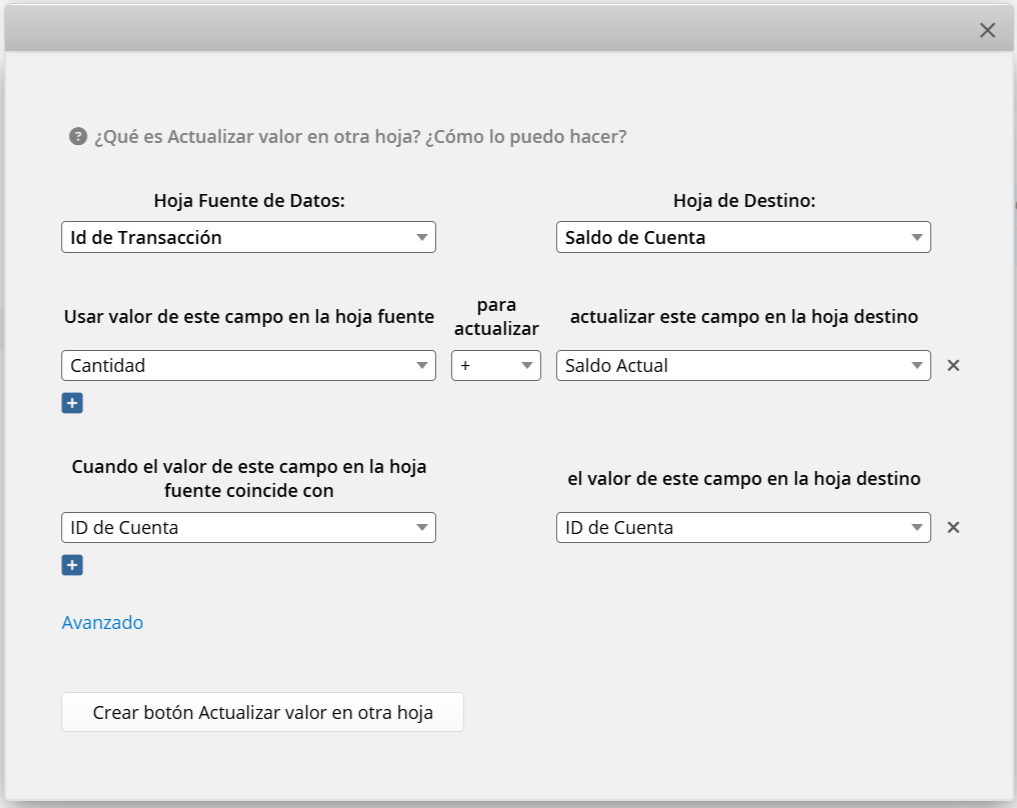
Task: Expand the Saldo Actual destination dropdown
Action: click(743, 366)
